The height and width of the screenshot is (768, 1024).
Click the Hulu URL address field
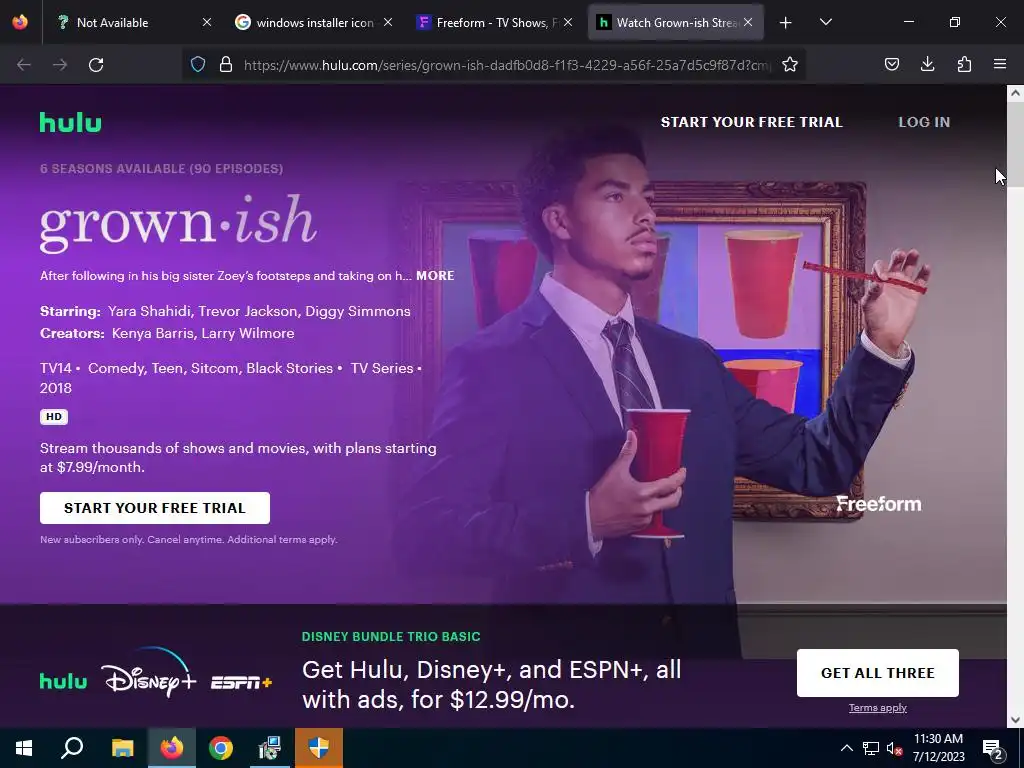pos(506,65)
